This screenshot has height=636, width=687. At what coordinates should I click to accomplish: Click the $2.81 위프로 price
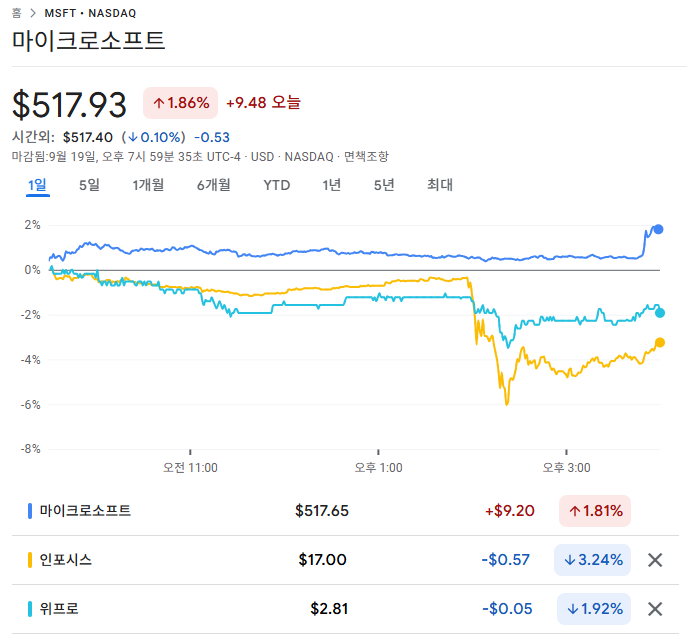pyautogui.click(x=329, y=609)
